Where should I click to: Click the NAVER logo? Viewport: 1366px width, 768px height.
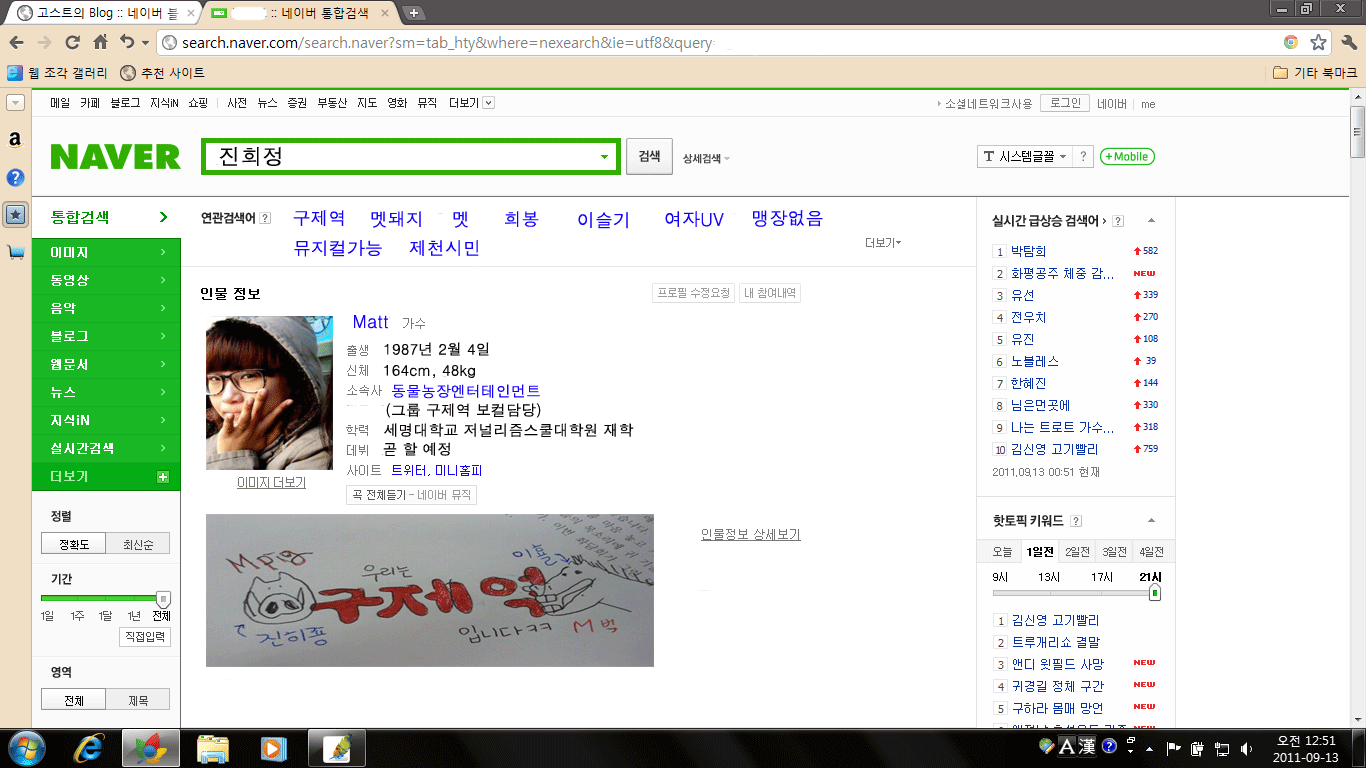coord(115,157)
